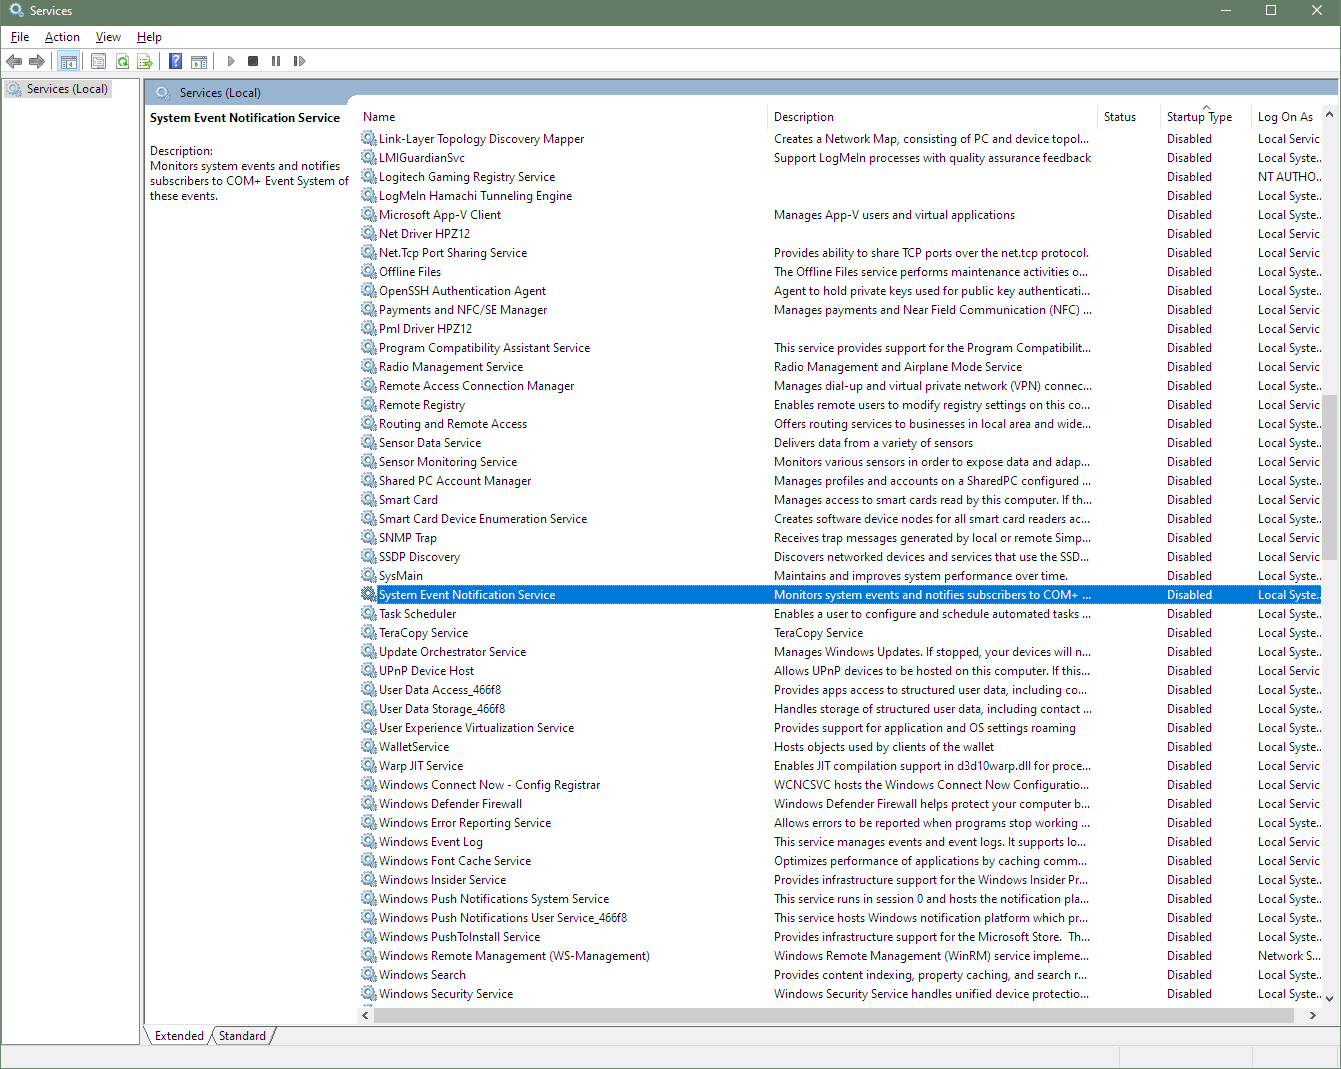Select Program Compatibility Assistant Service

pyautogui.click(x=840, y=348)
